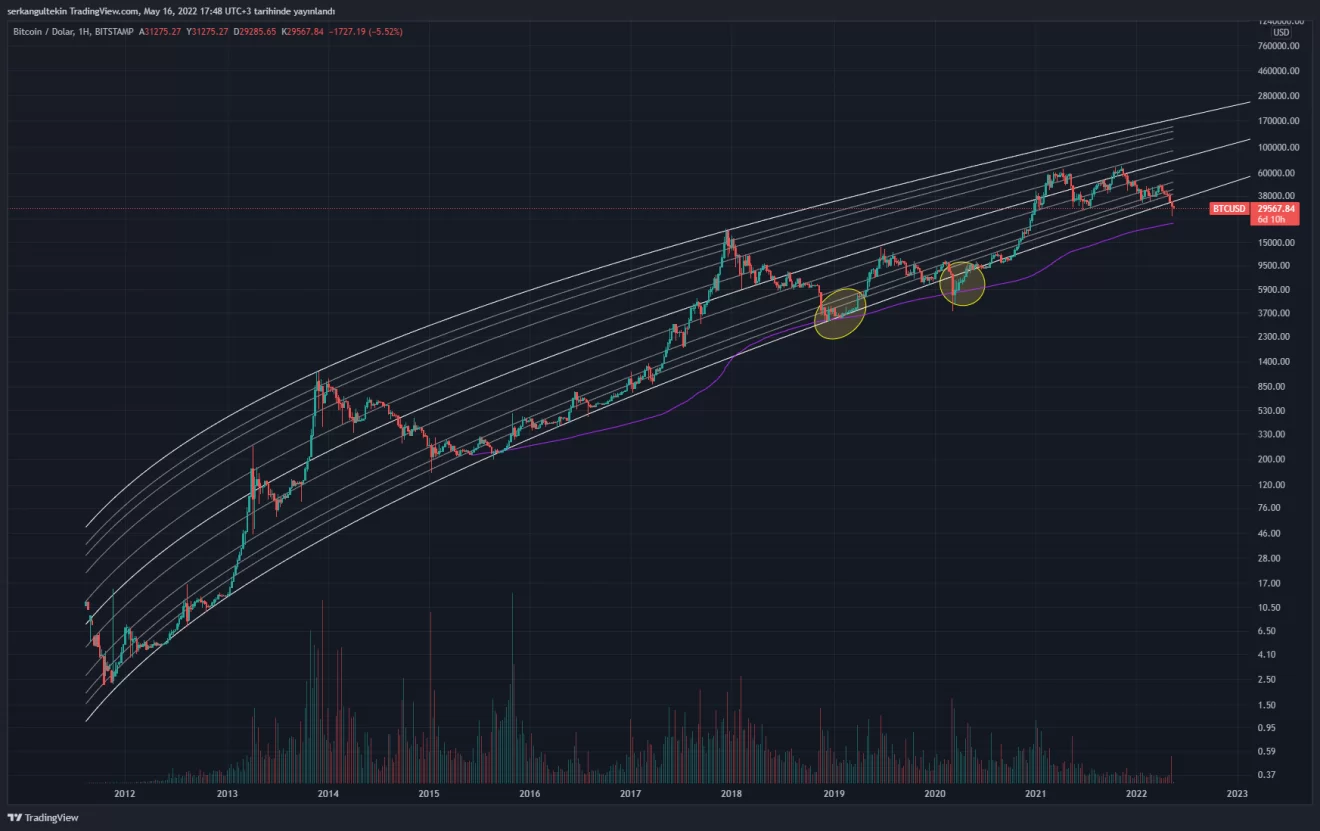The height and width of the screenshot is (831, 1320).
Task: Click the 2021 label on time axis
Action: (1035, 794)
